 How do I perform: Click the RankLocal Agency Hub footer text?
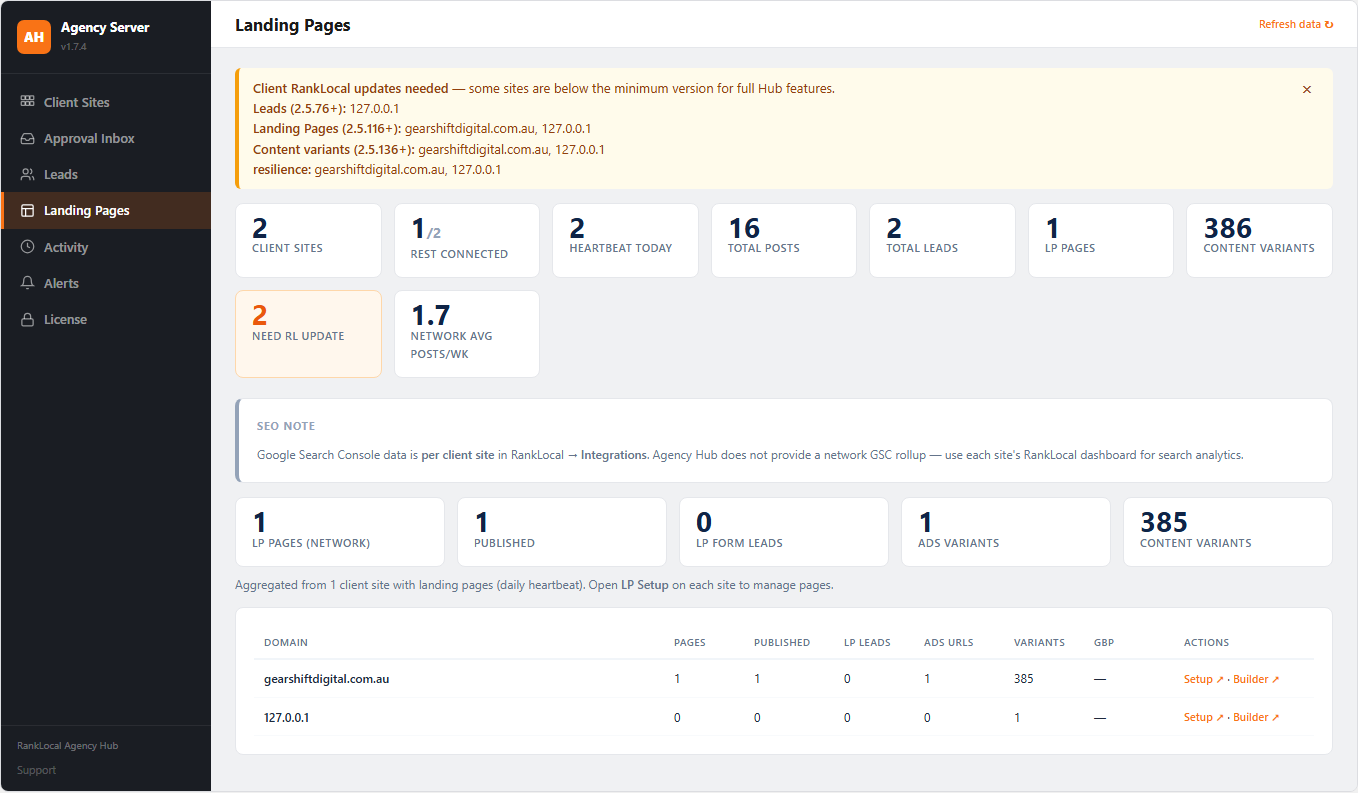[67, 746]
